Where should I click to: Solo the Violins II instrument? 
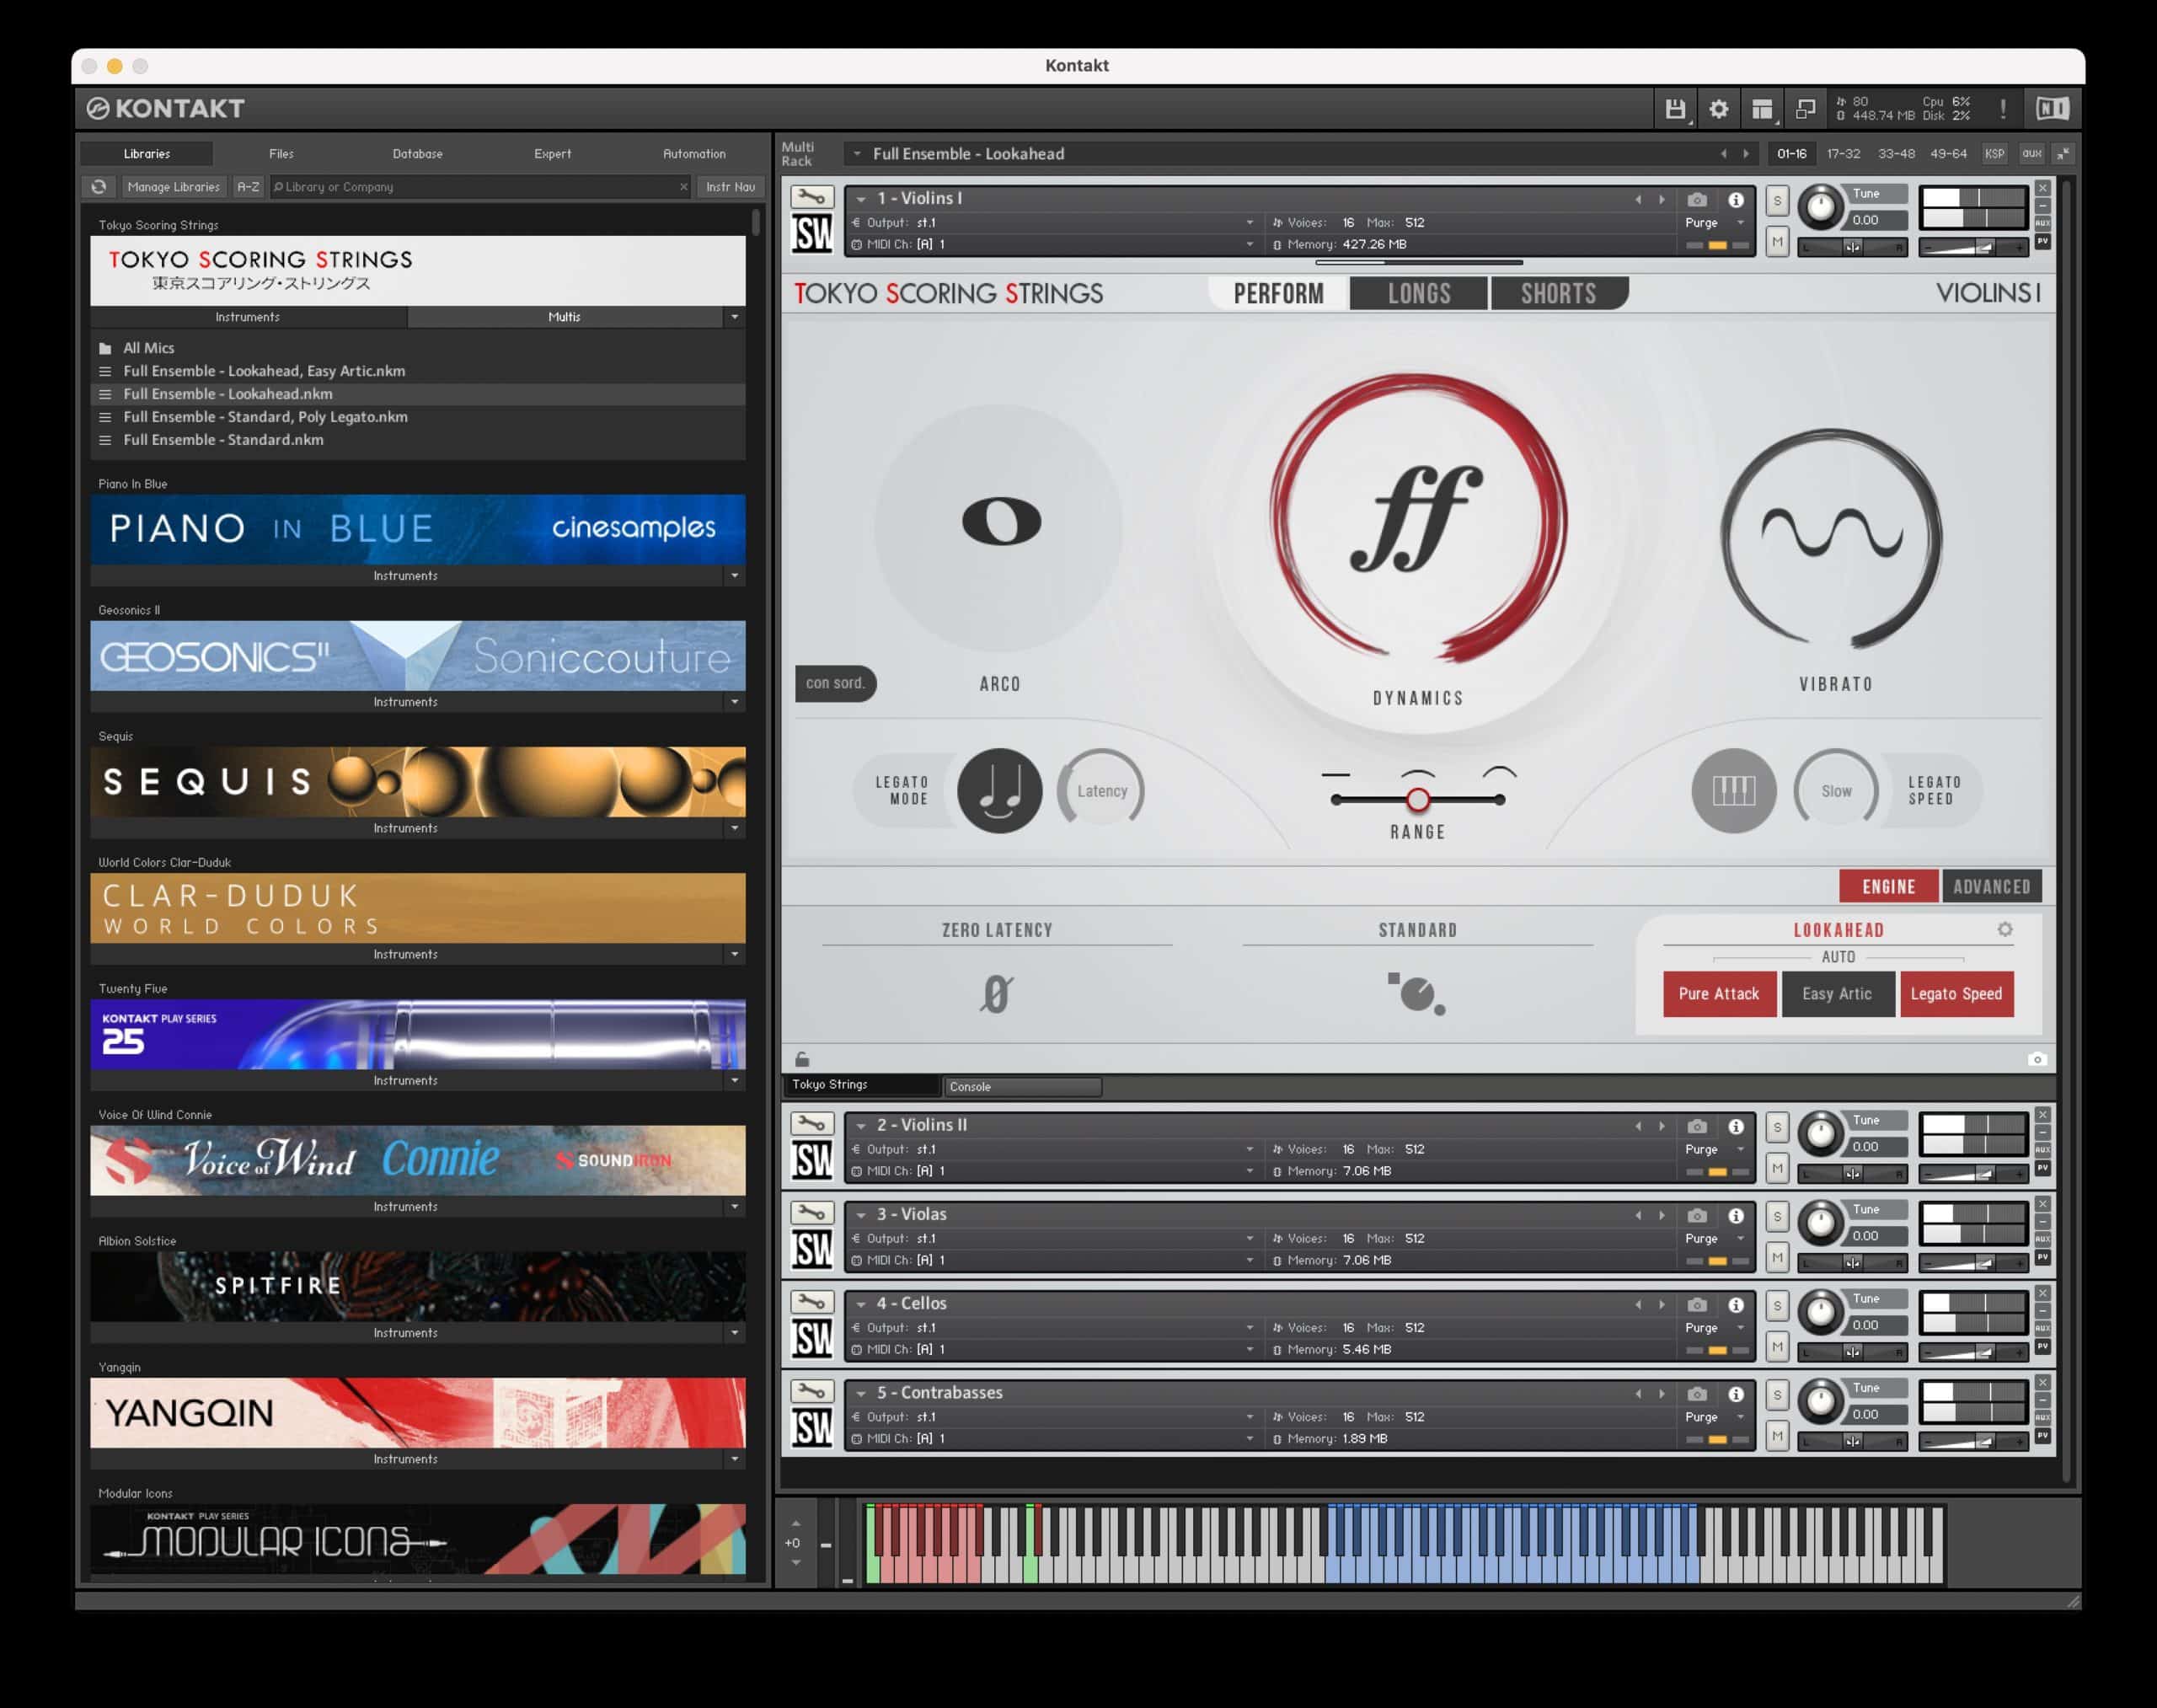point(1777,1128)
